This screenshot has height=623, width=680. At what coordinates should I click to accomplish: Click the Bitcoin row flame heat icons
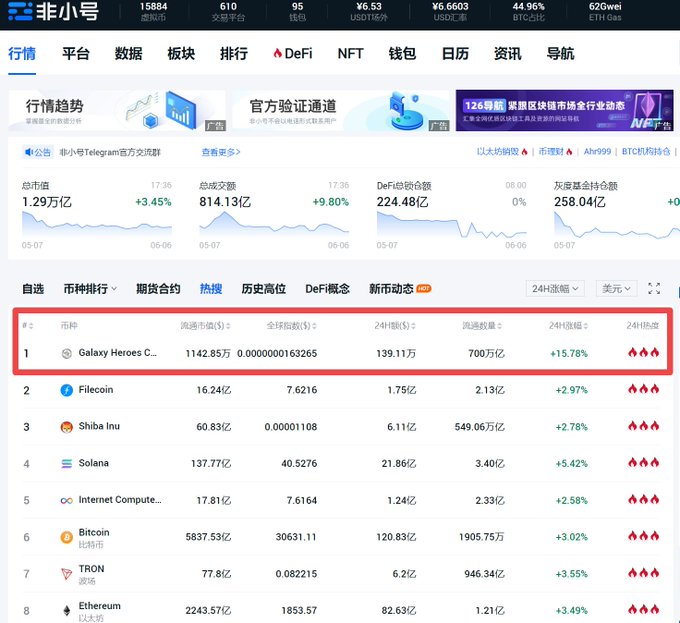(x=644, y=536)
